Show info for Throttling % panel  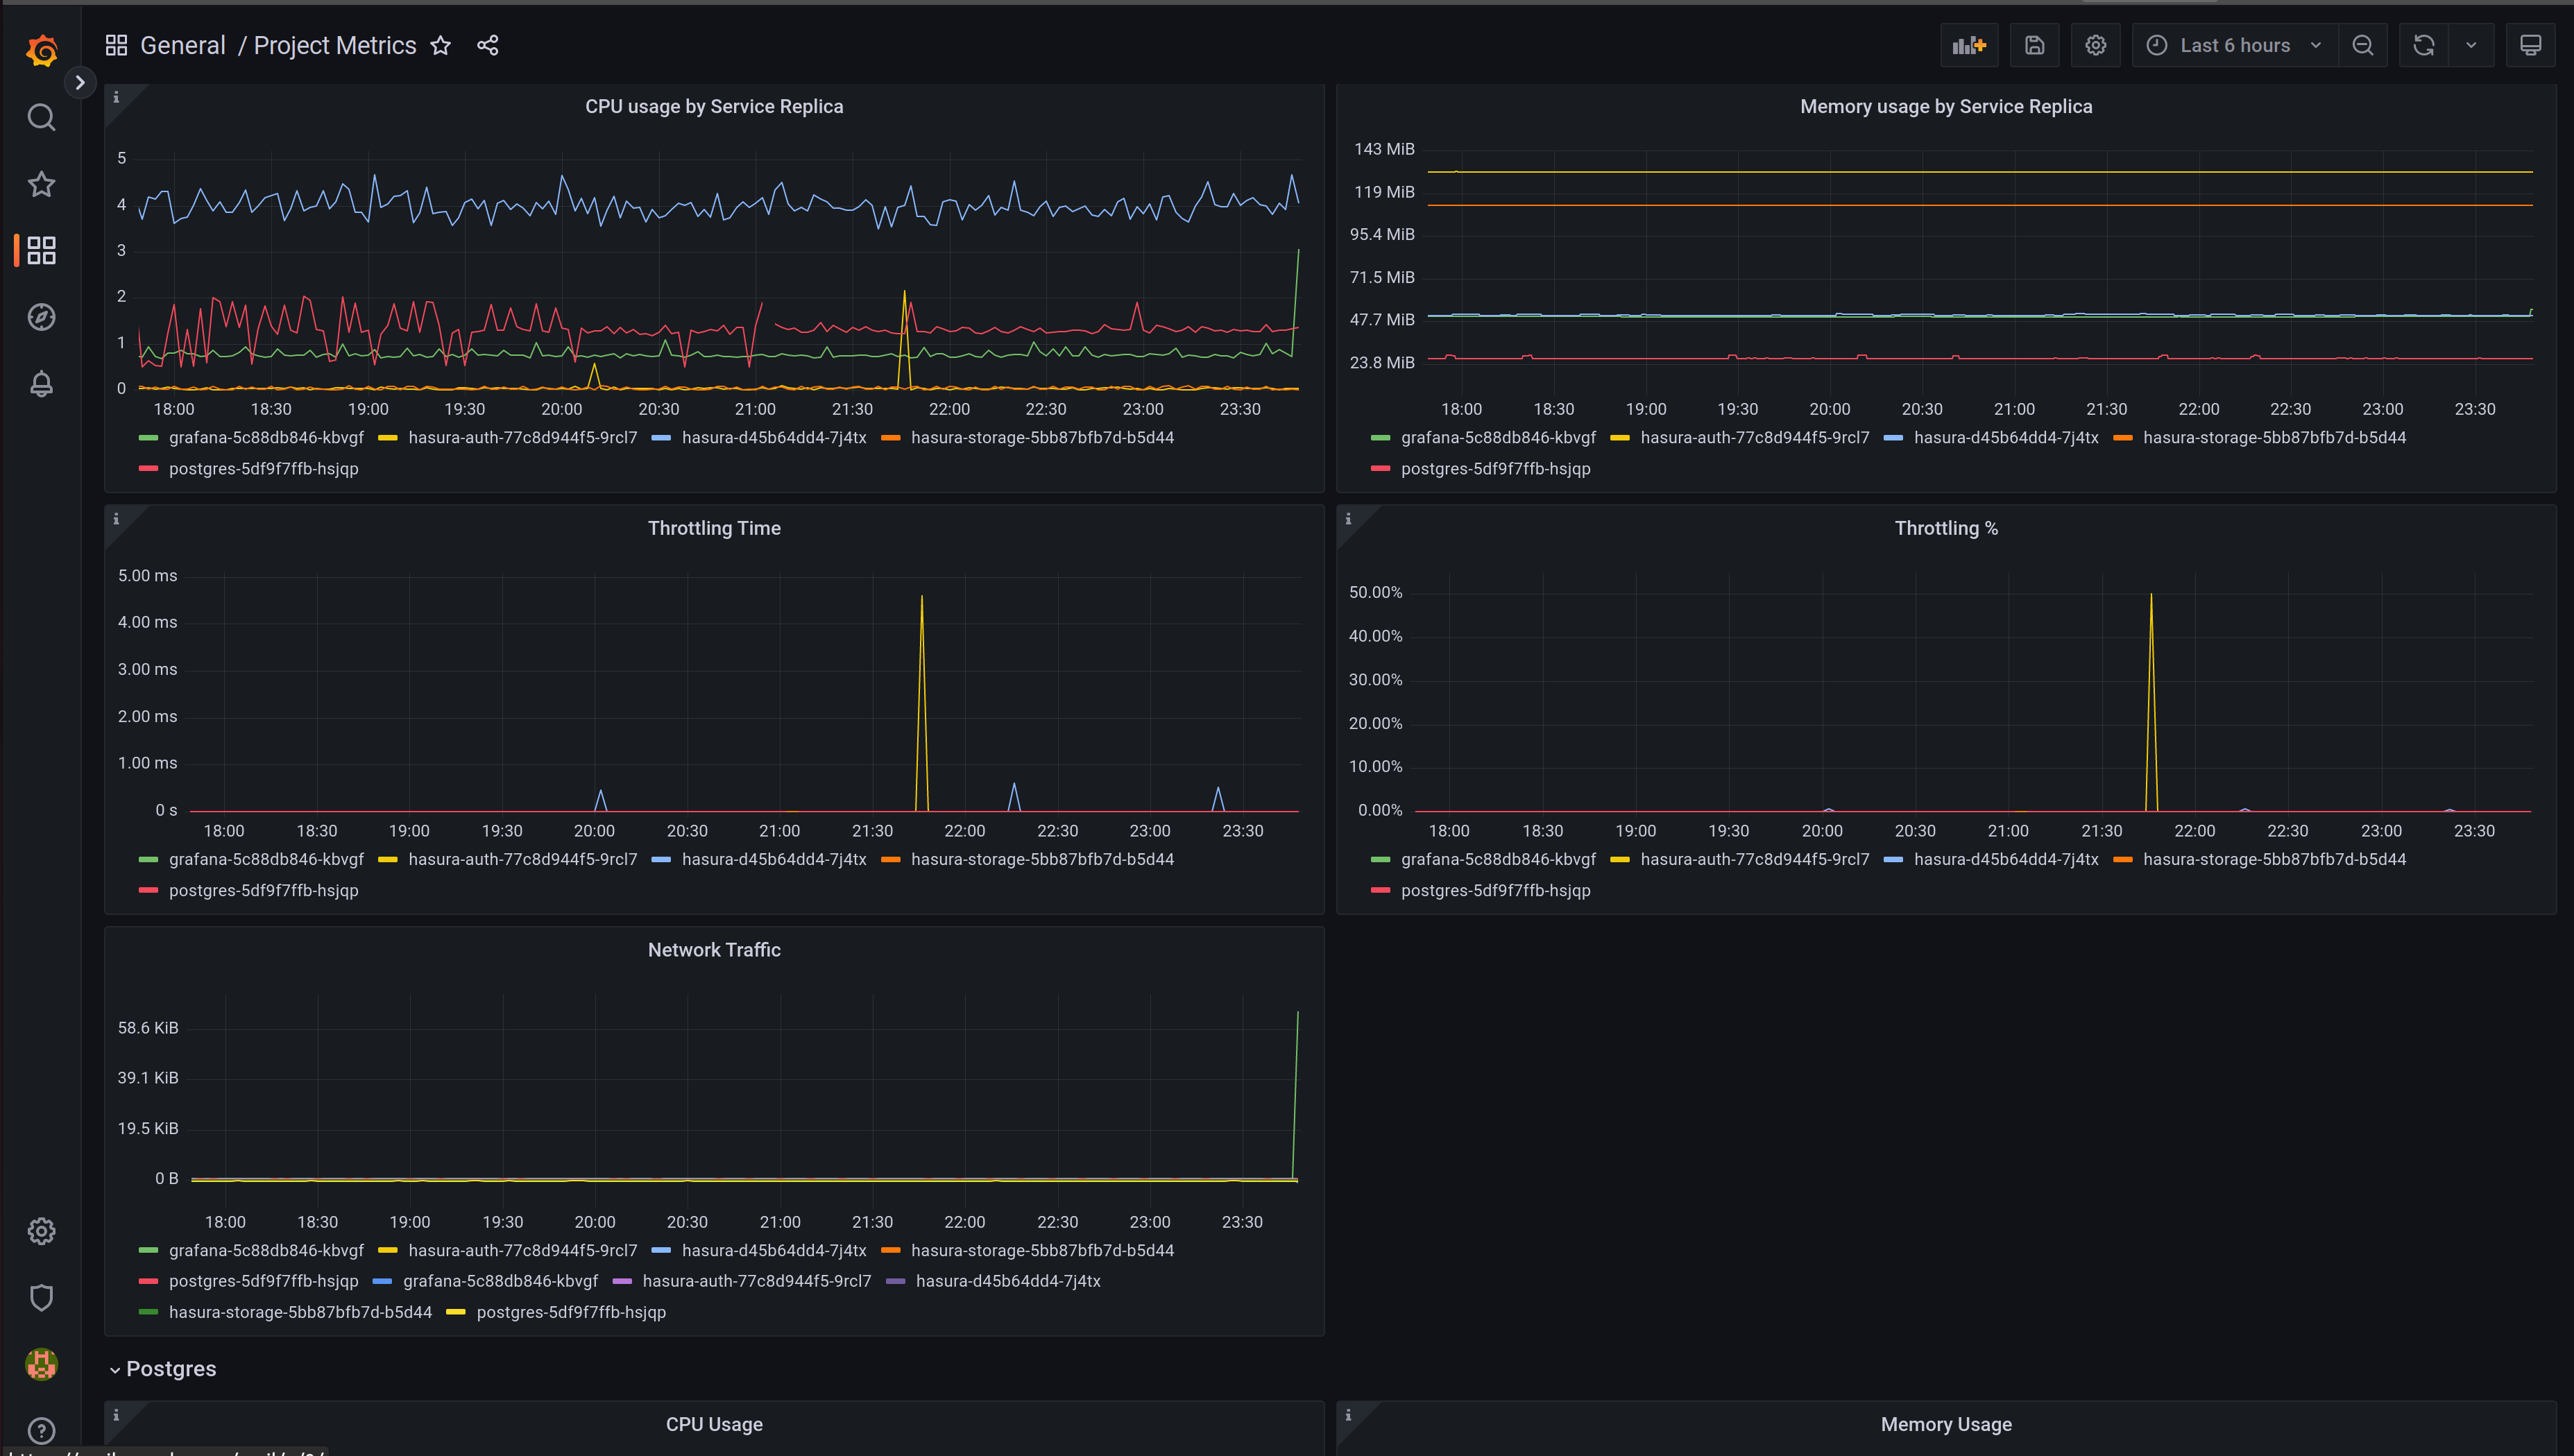pos(1348,519)
